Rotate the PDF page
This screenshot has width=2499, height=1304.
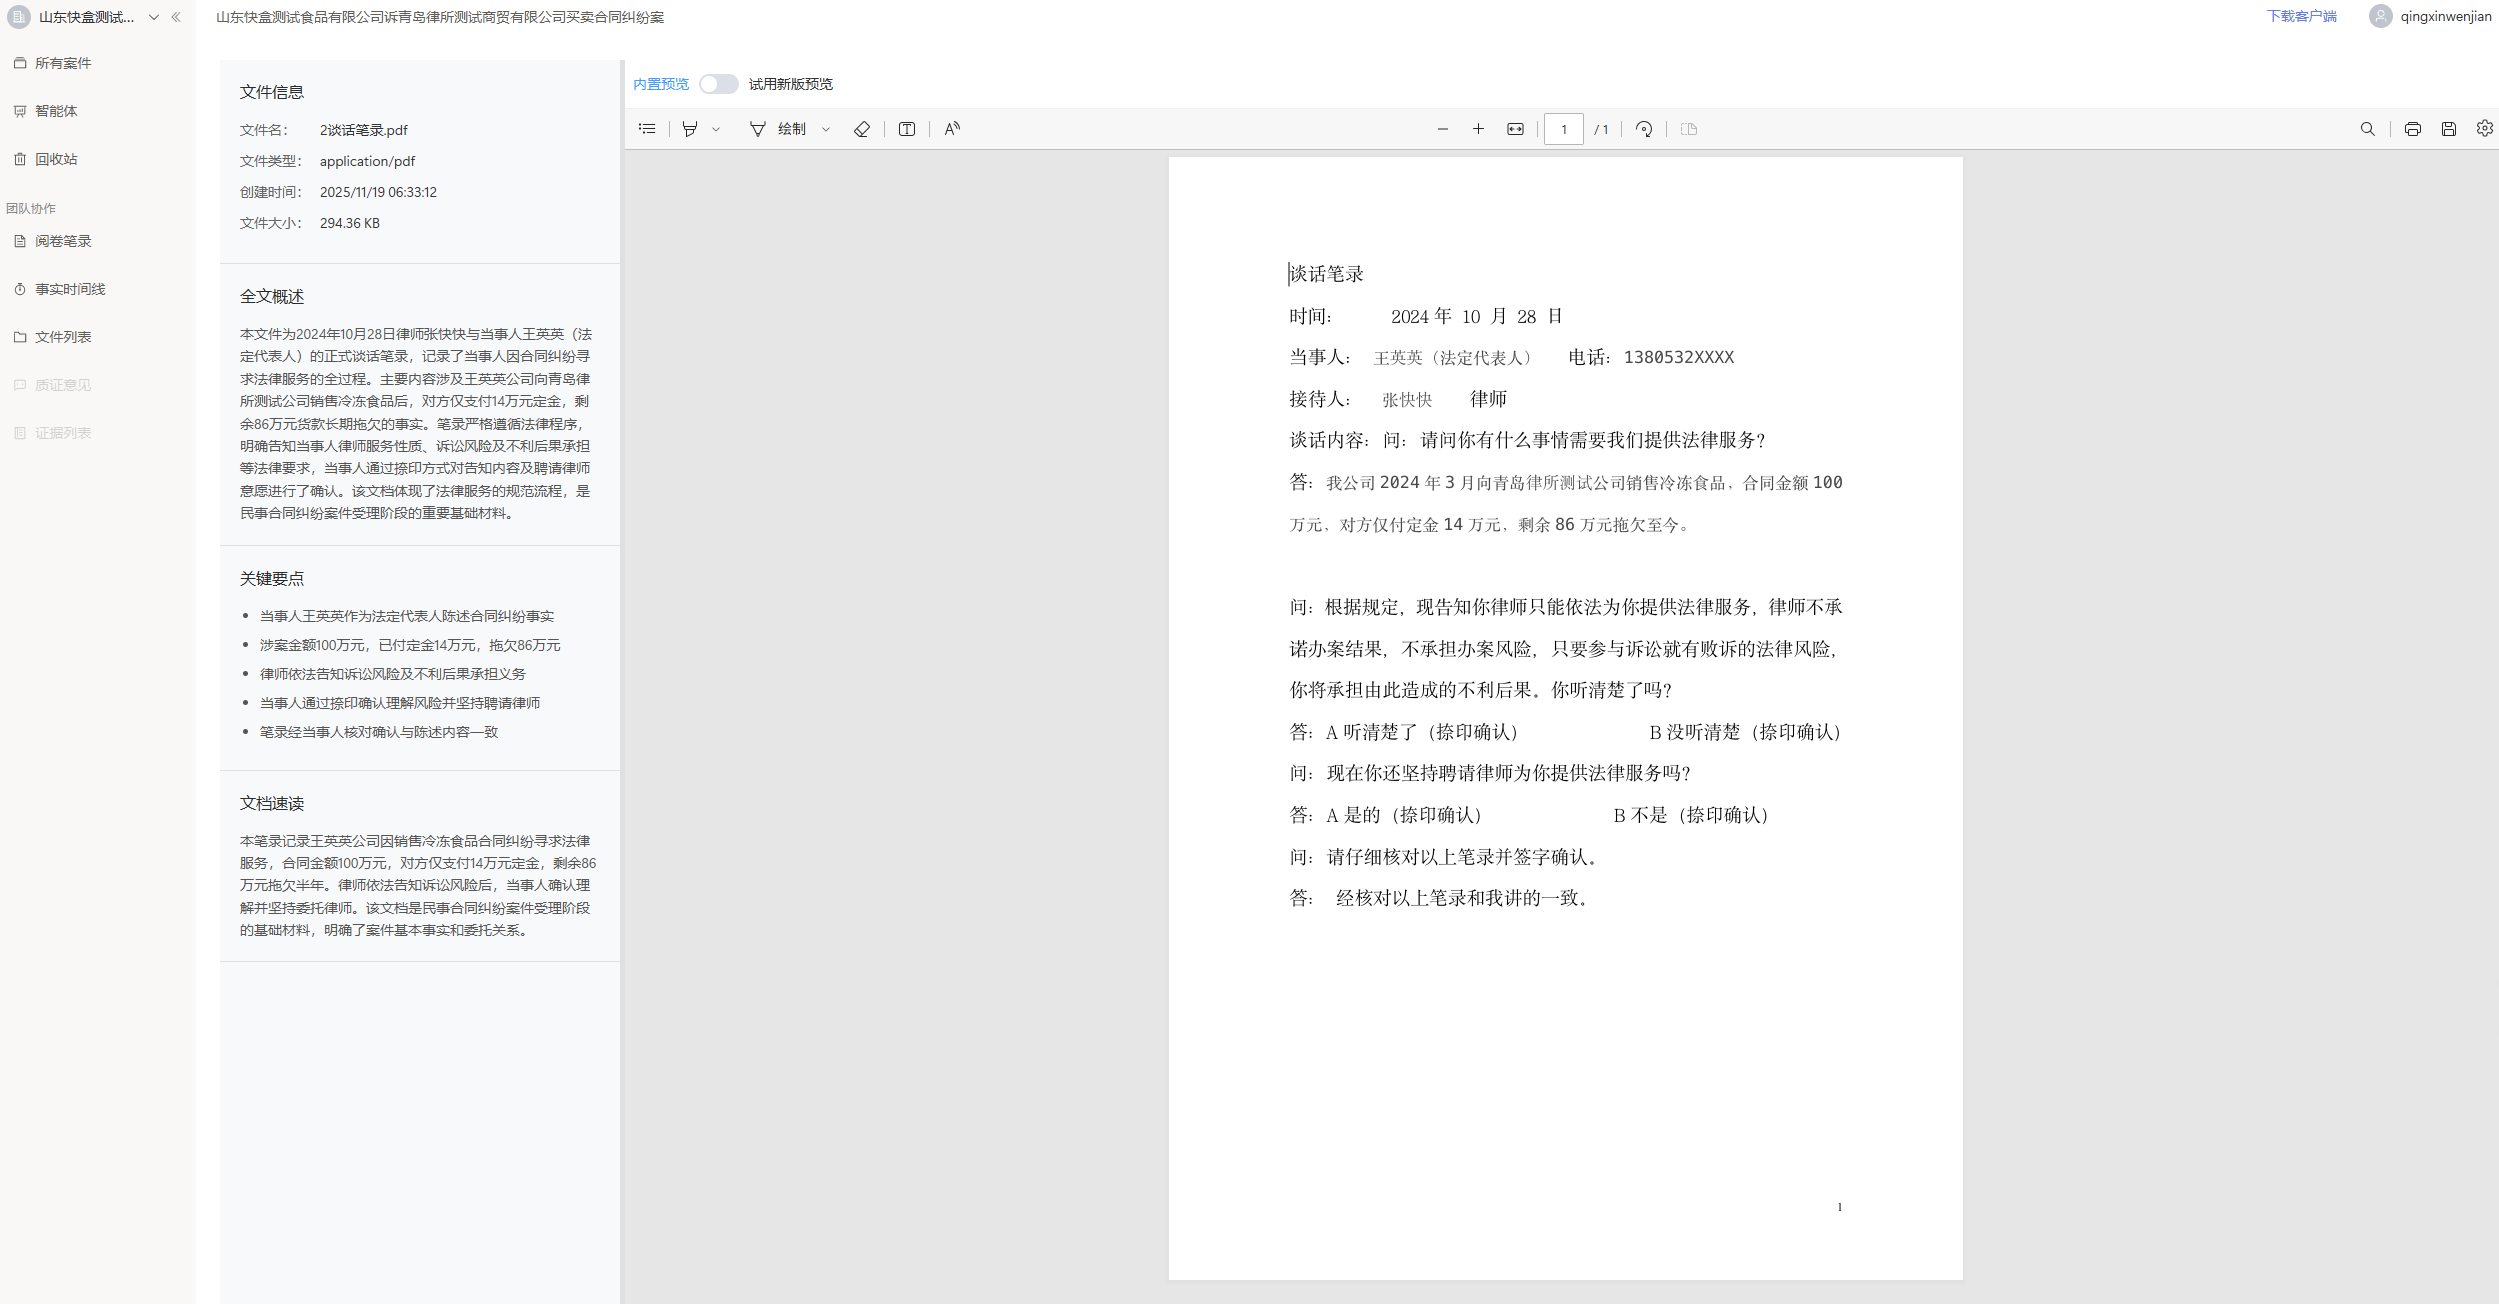1644,129
